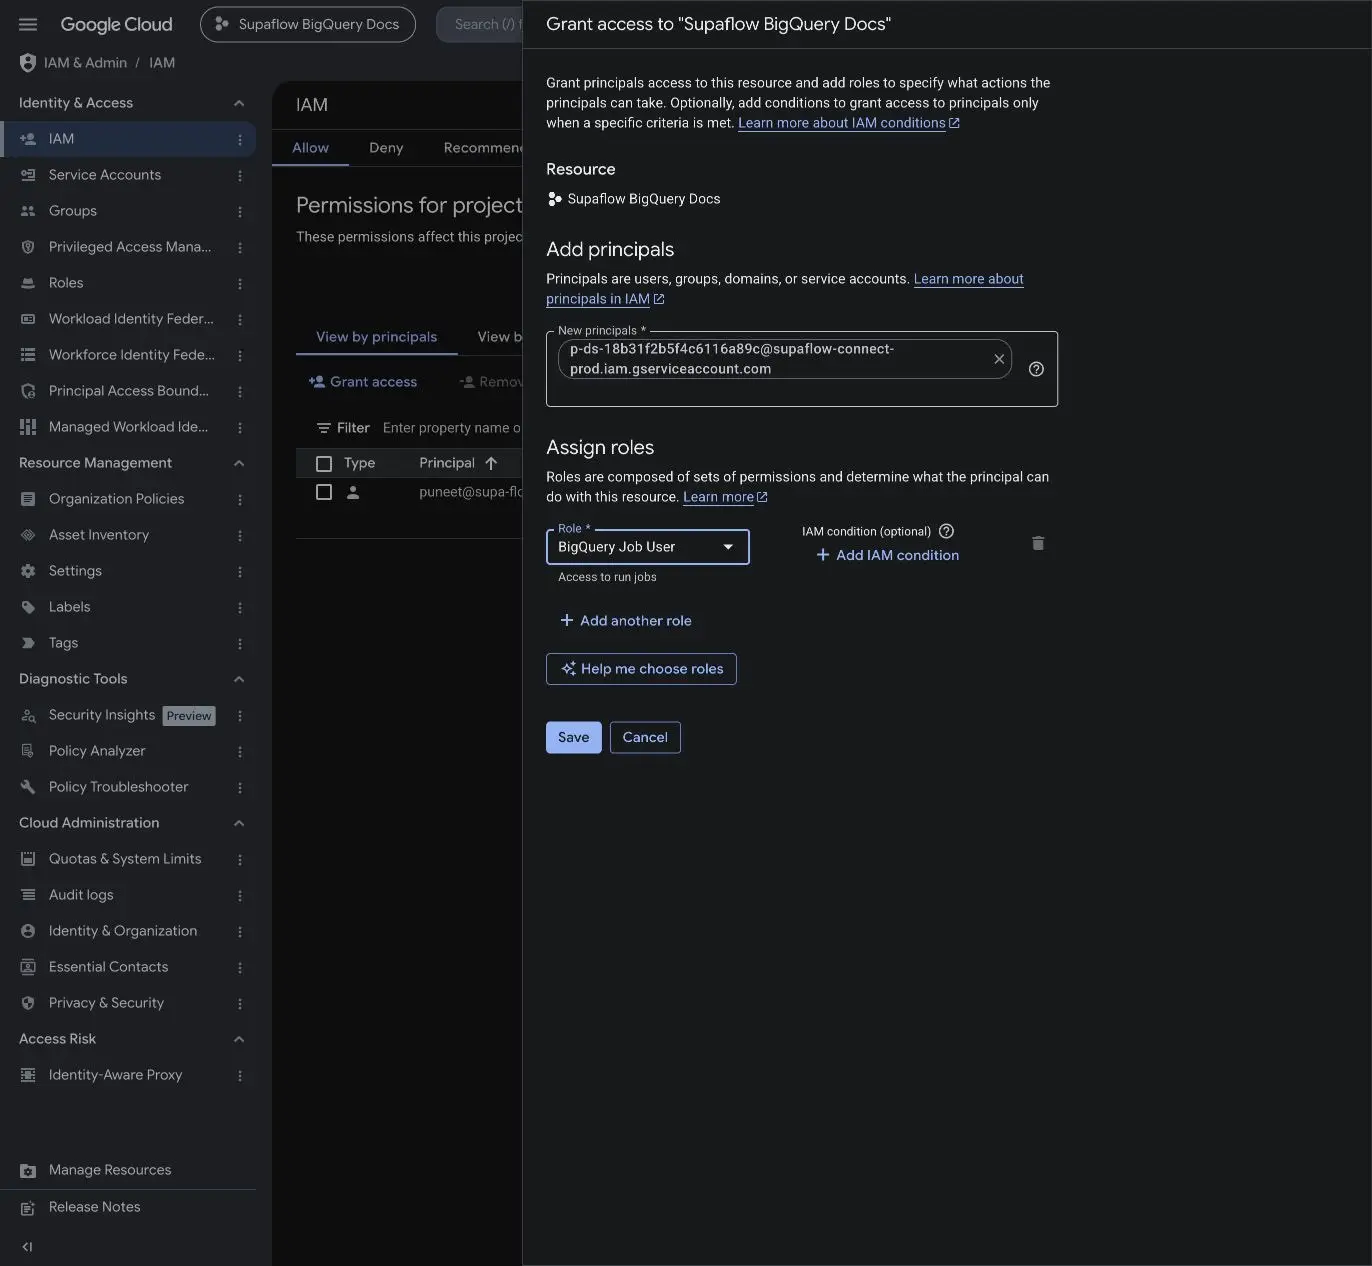This screenshot has height=1266, width=1372.
Task: Collapse the Access Risk section
Action: [239, 1039]
